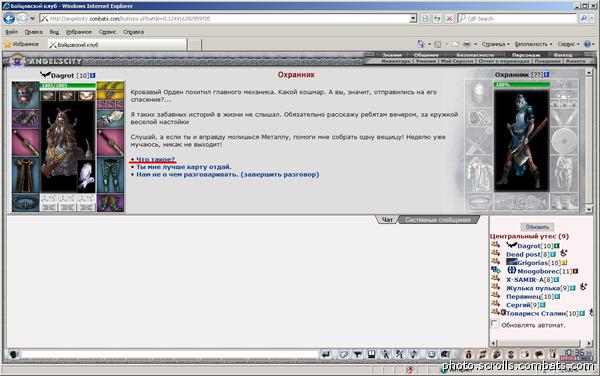Click the private message arrow beside Mnogoborec

[496, 270]
